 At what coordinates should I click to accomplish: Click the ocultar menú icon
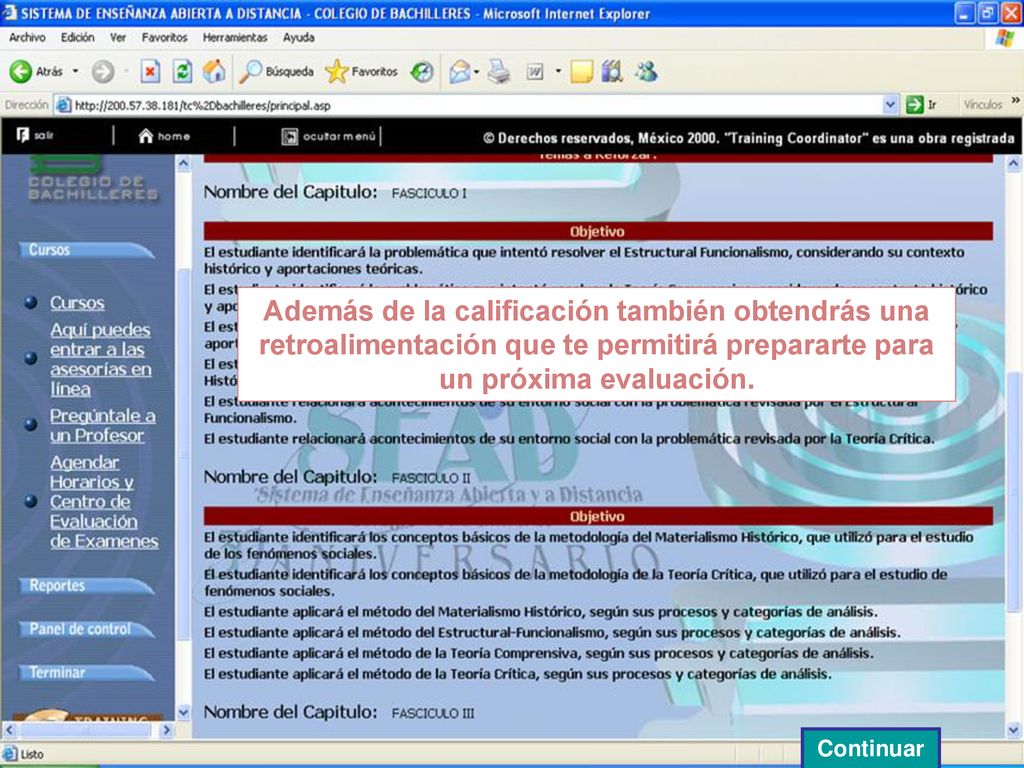click(x=289, y=136)
